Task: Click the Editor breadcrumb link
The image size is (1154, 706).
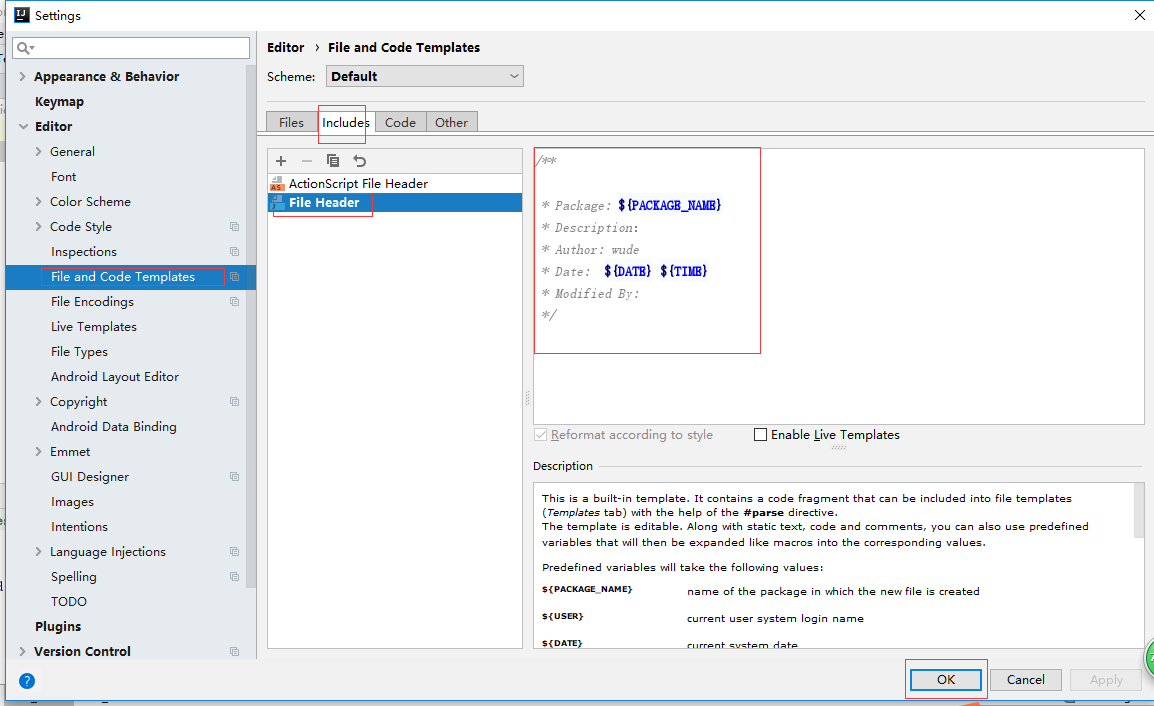Action: click(286, 47)
